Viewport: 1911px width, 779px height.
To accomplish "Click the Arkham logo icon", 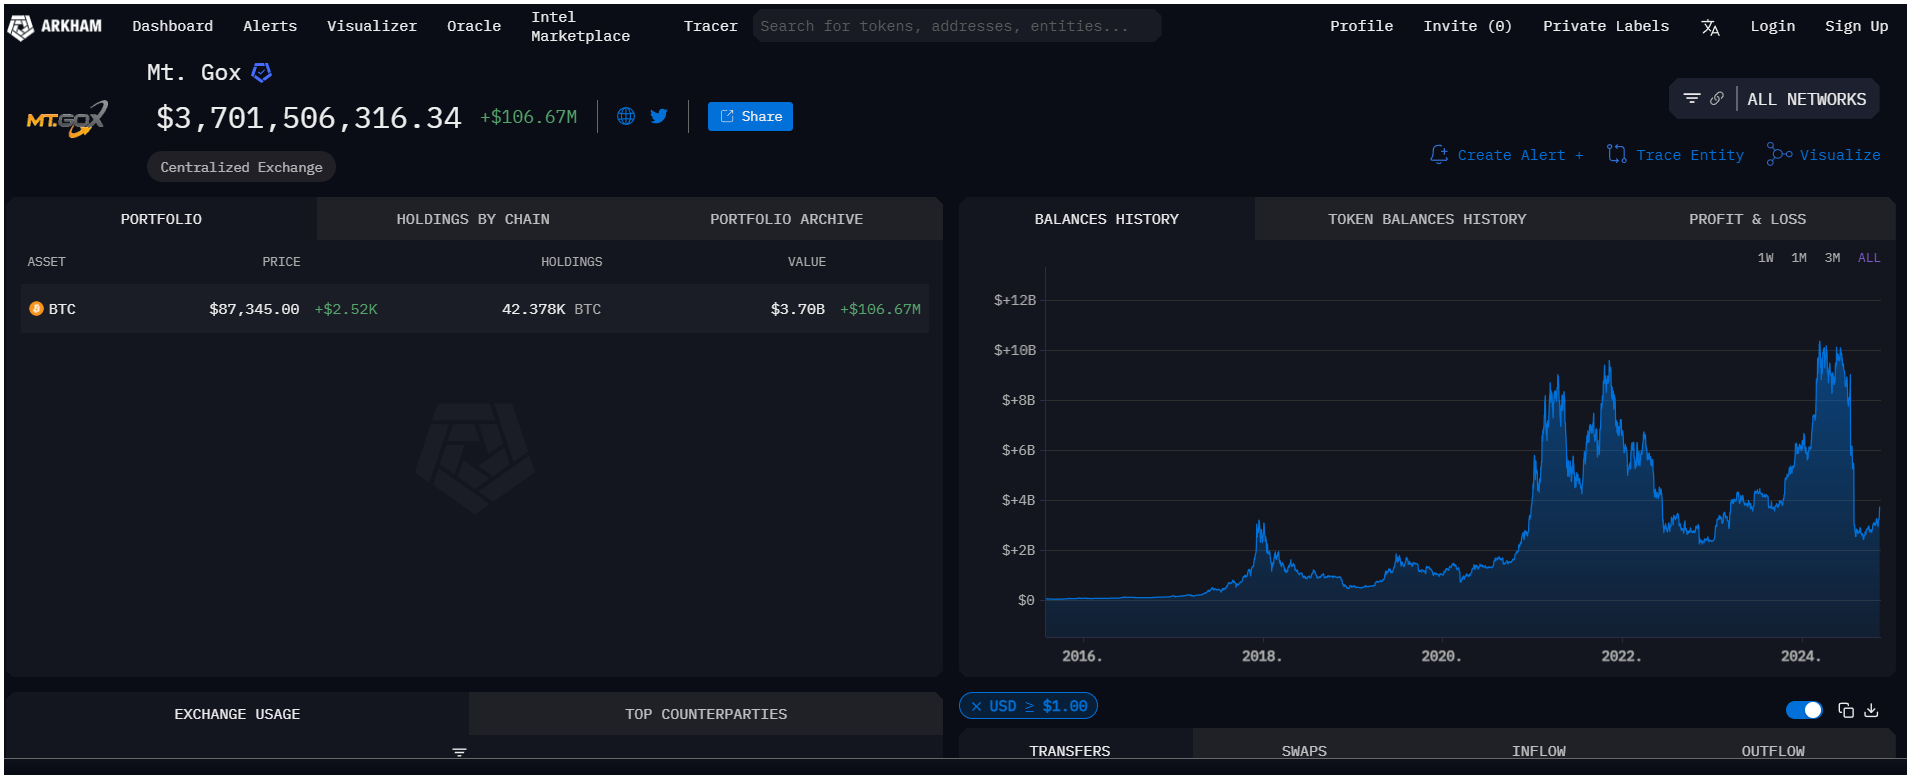I will [x=20, y=27].
